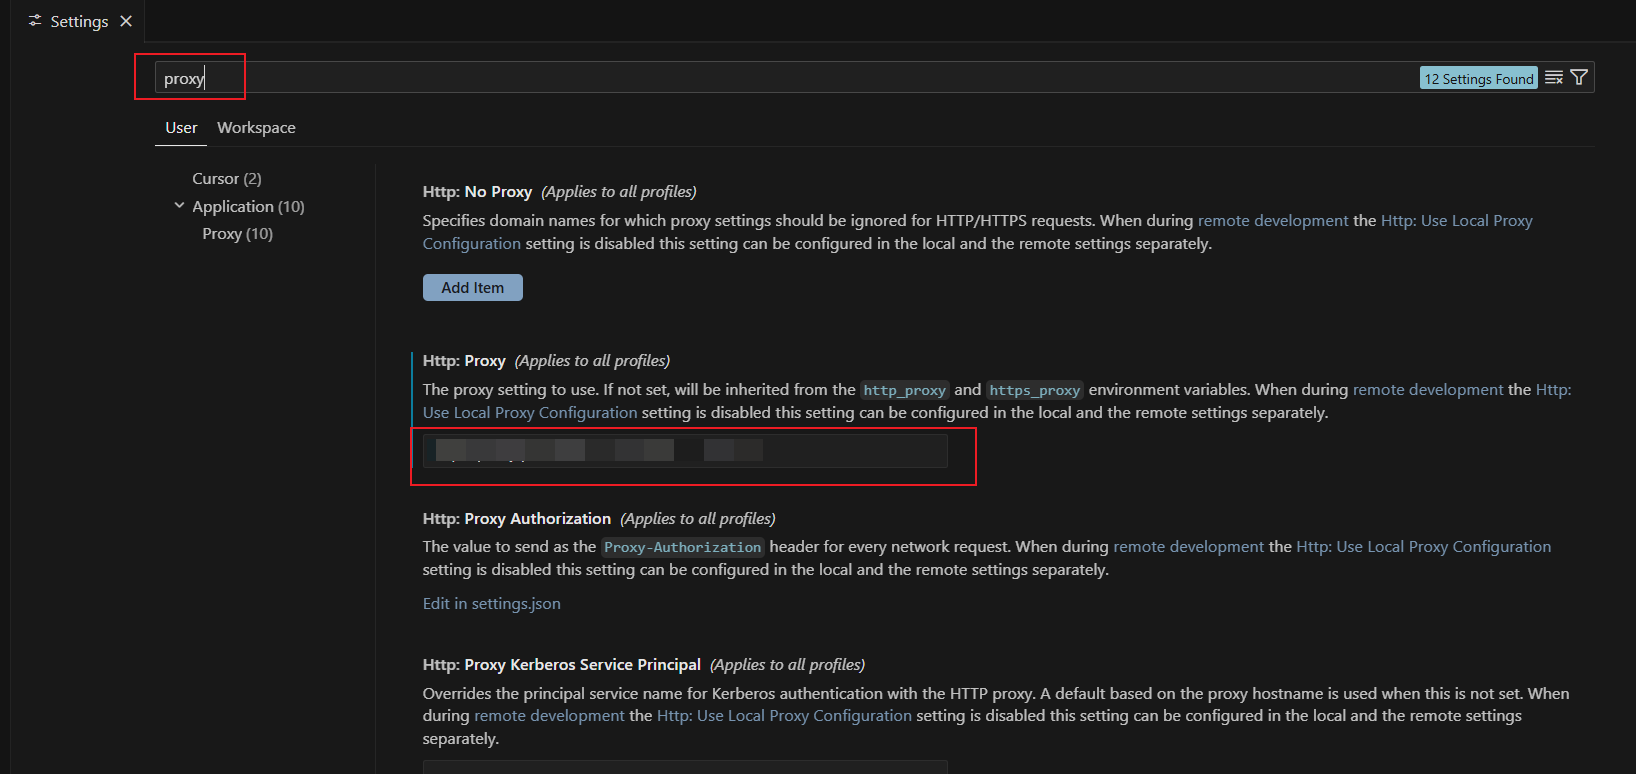Select Cursor (2) in the settings tree
This screenshot has height=774, width=1636.
(226, 179)
